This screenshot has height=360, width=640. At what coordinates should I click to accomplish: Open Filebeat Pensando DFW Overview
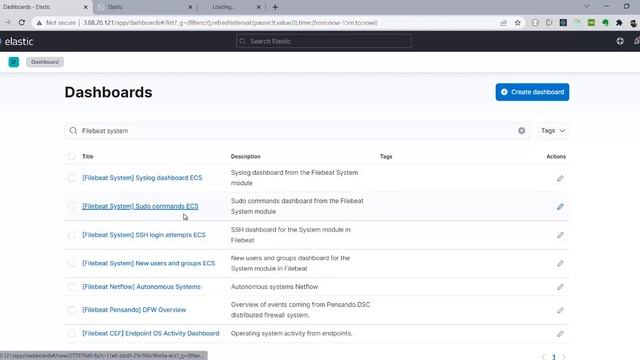point(134,310)
